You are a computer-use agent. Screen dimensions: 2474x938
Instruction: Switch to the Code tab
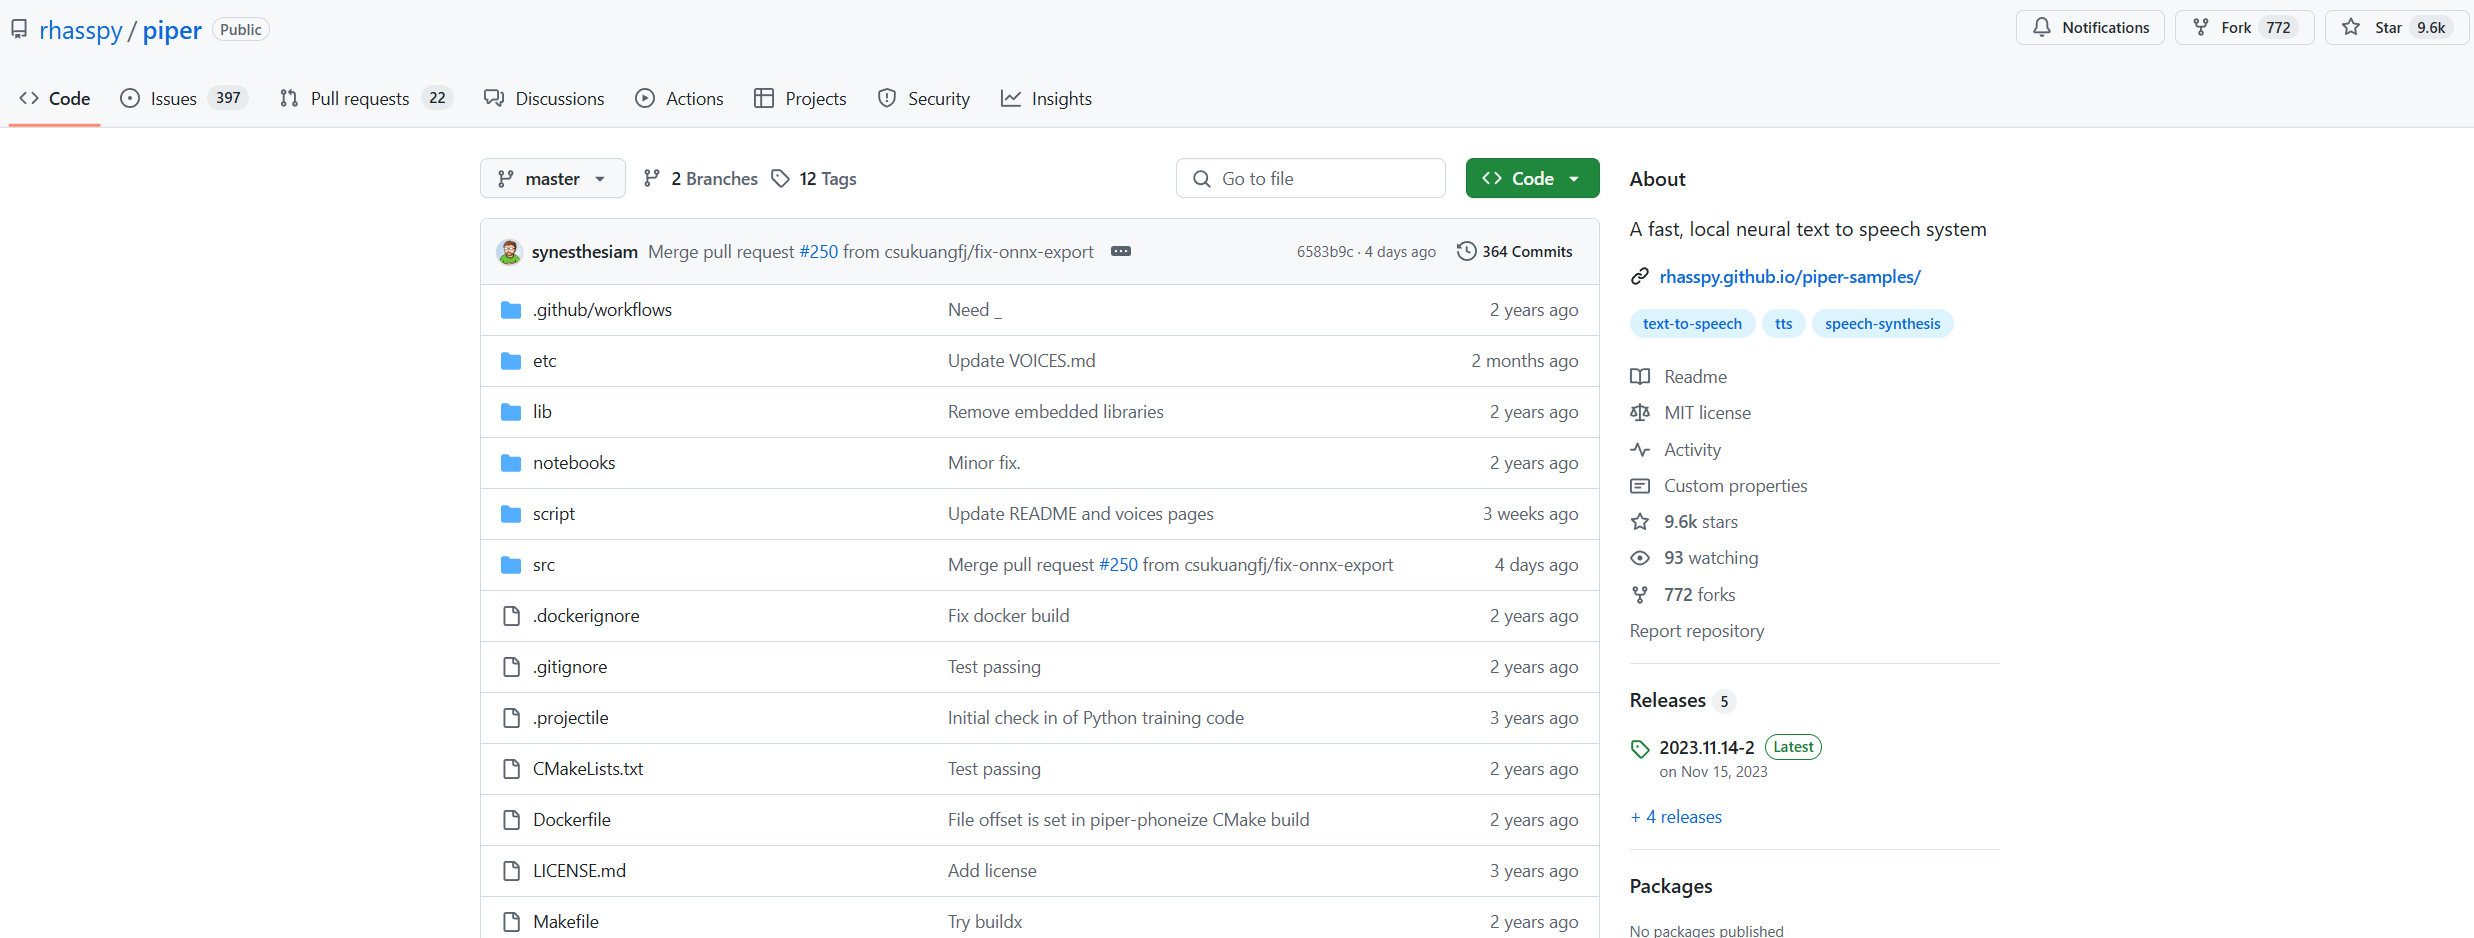click(x=55, y=98)
